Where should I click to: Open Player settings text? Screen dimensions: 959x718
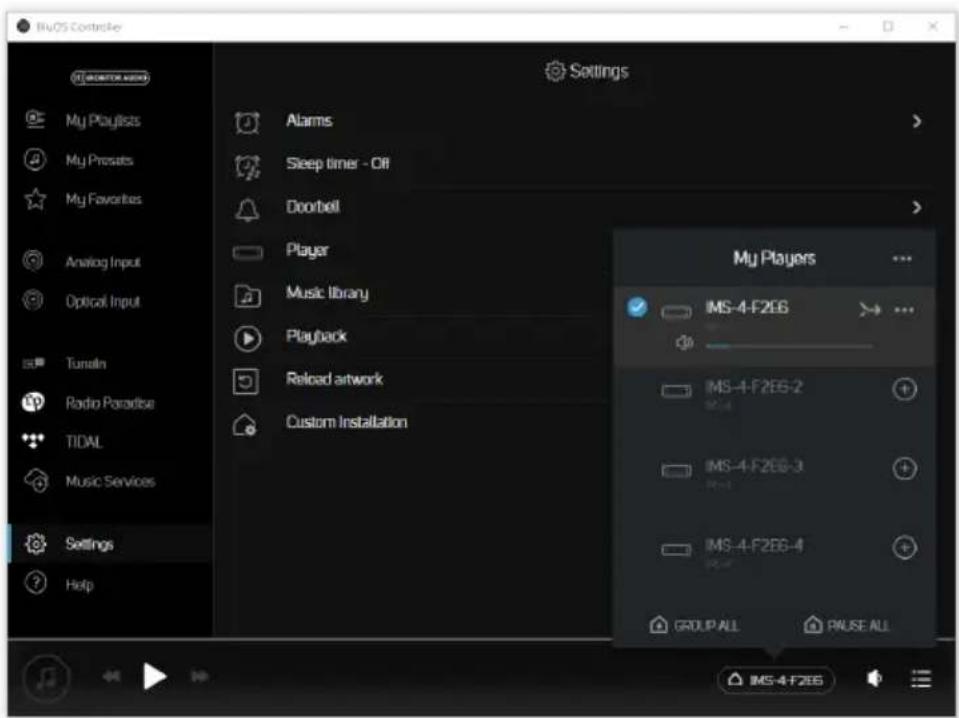(307, 250)
